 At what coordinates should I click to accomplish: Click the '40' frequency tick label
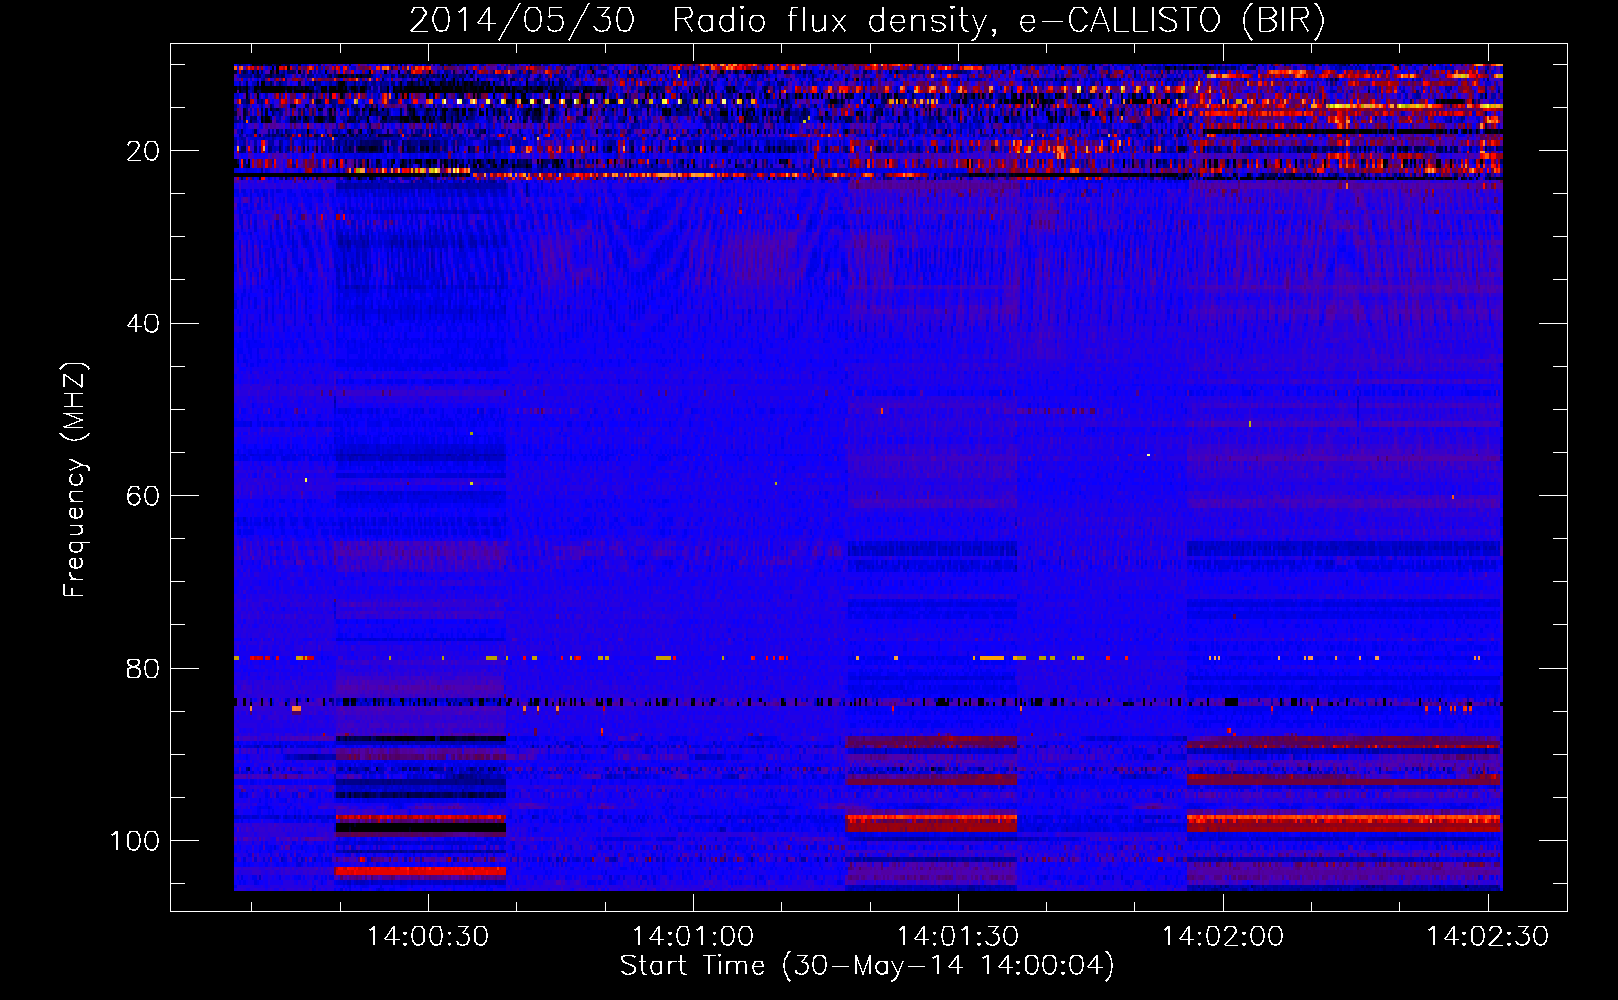coord(143,324)
